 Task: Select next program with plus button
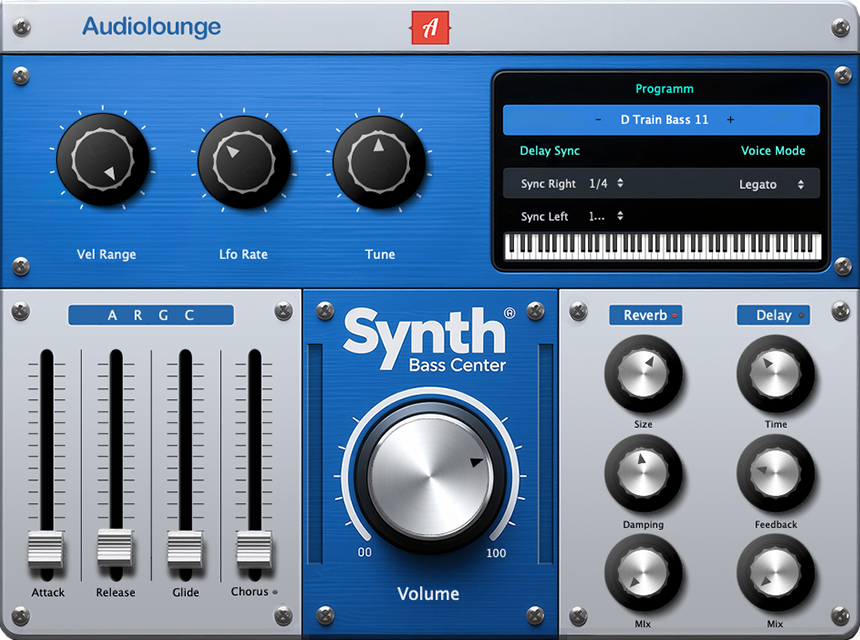click(730, 120)
